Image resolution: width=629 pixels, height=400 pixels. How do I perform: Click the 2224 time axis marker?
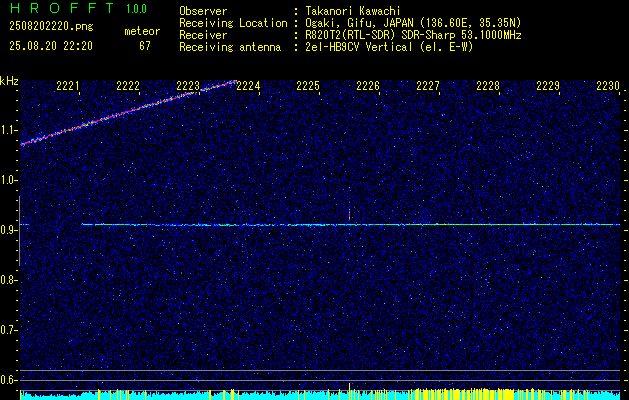248,86
